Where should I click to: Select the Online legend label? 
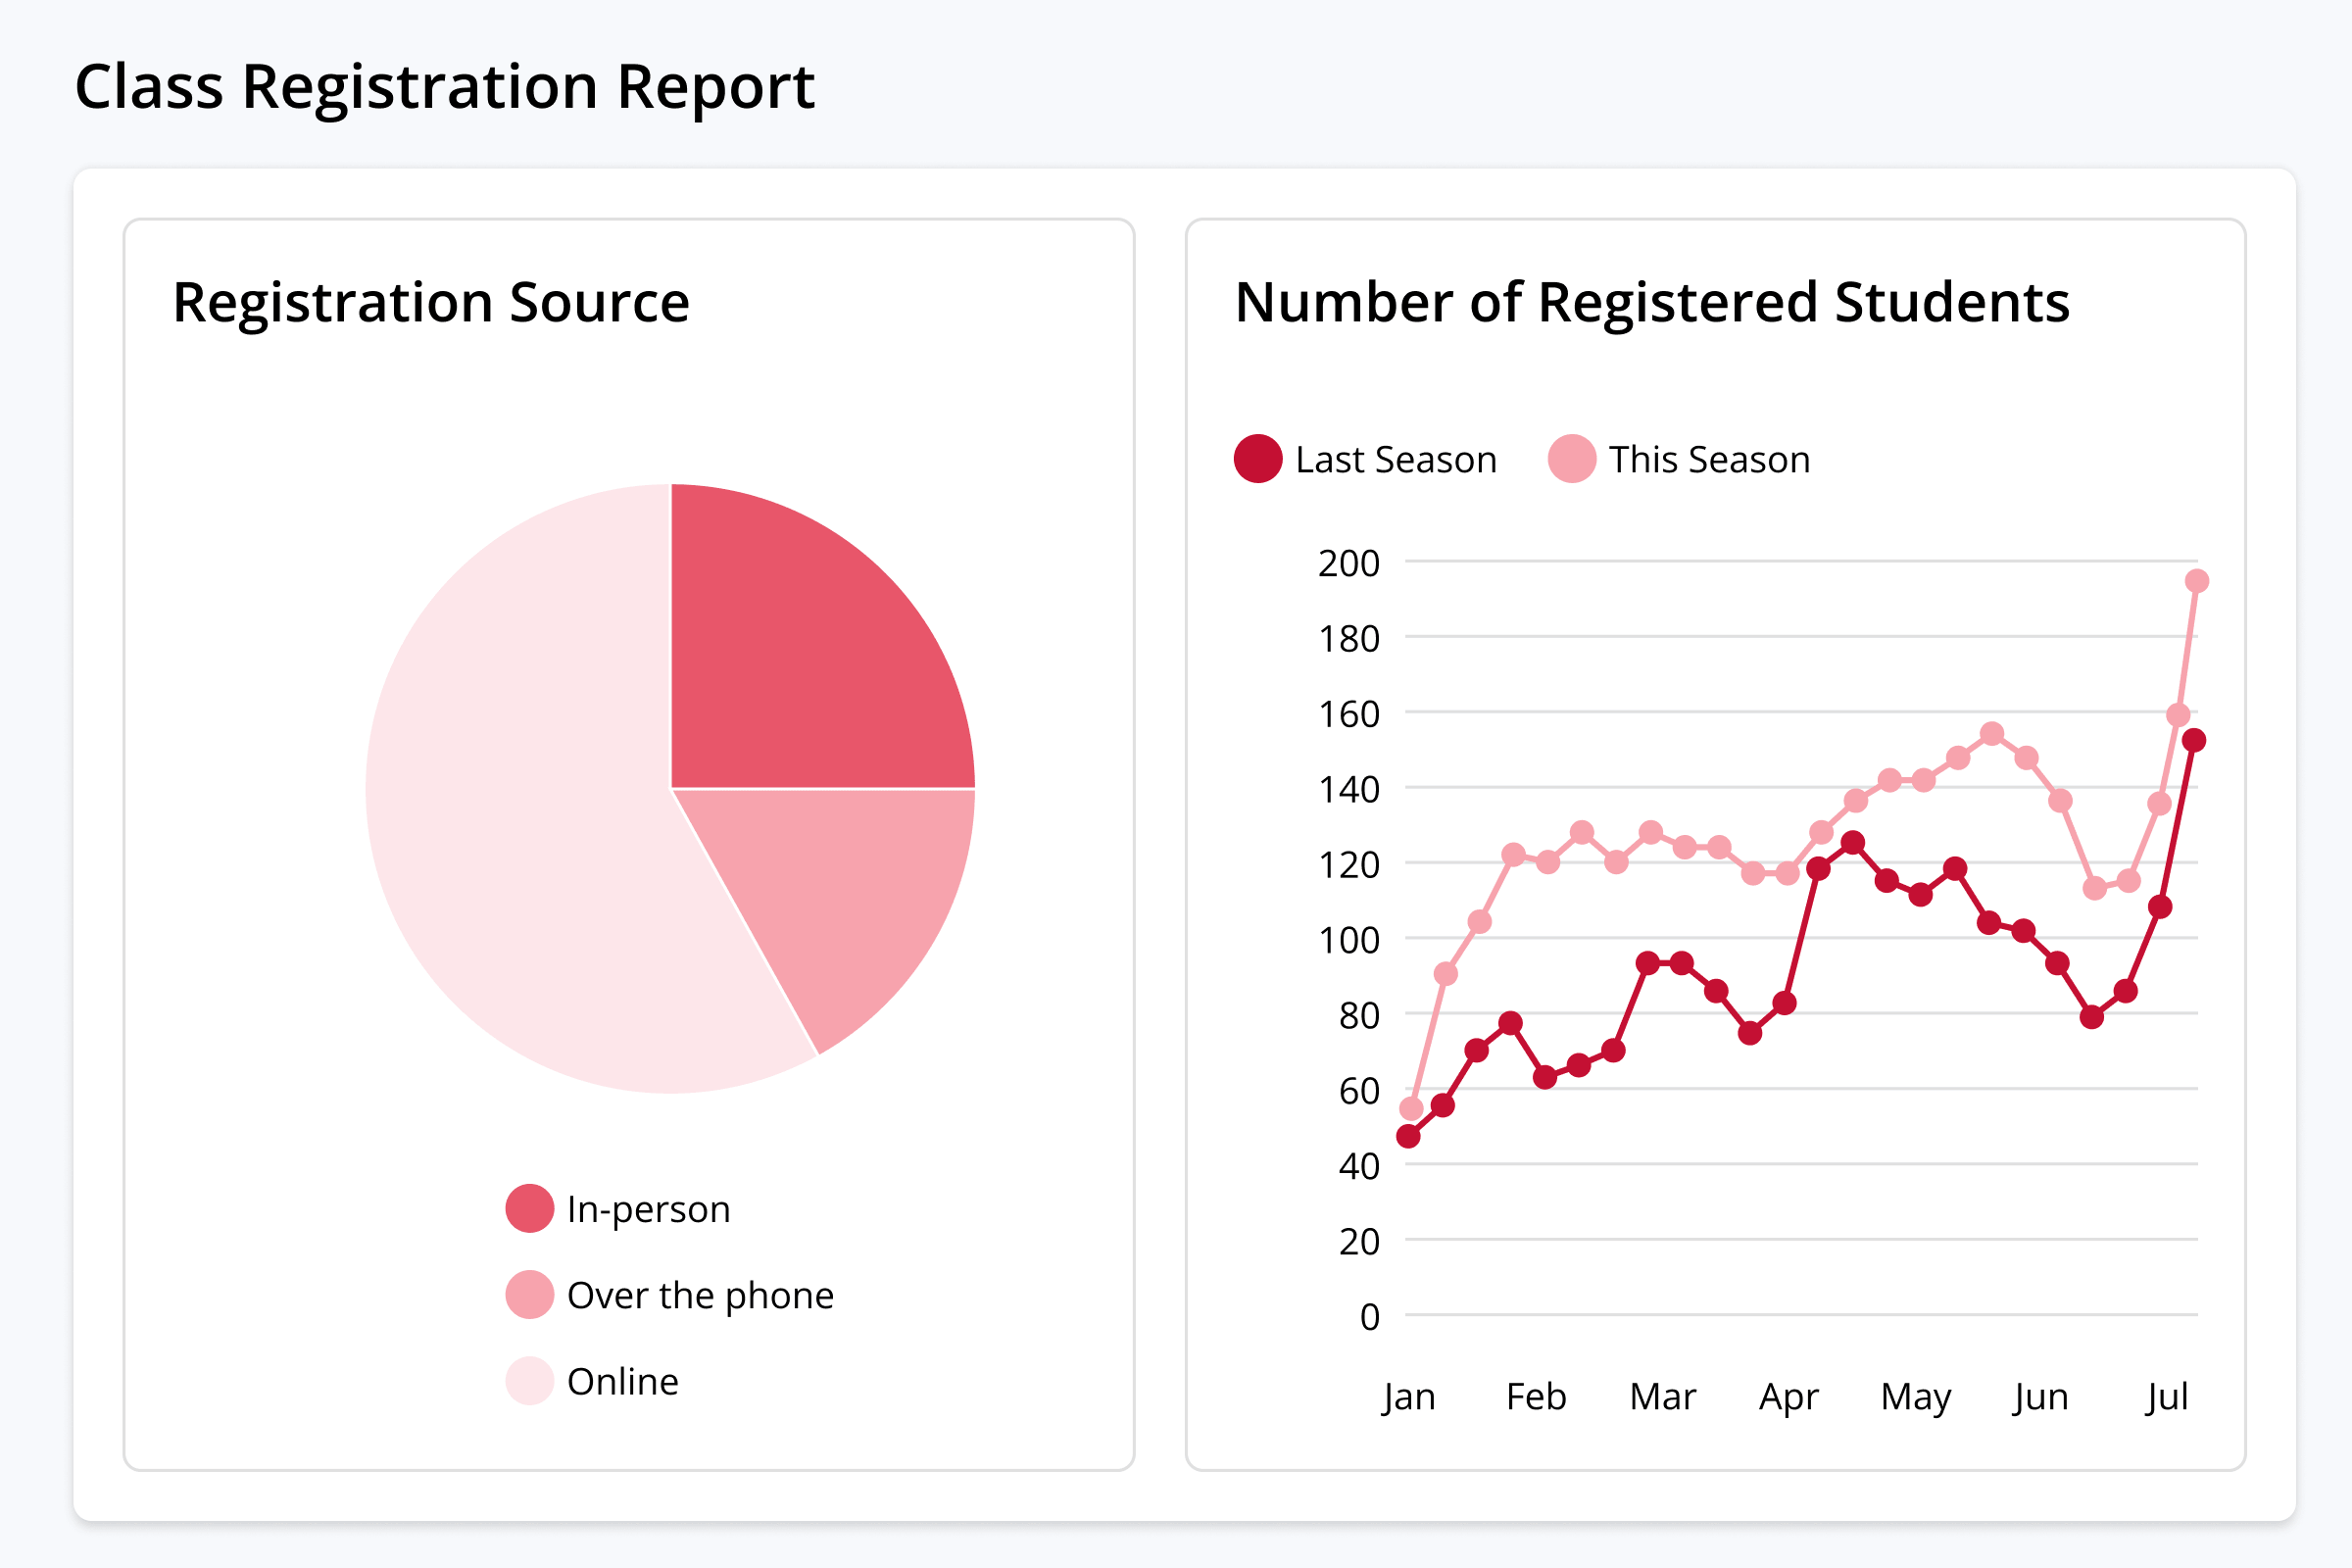[623, 1382]
